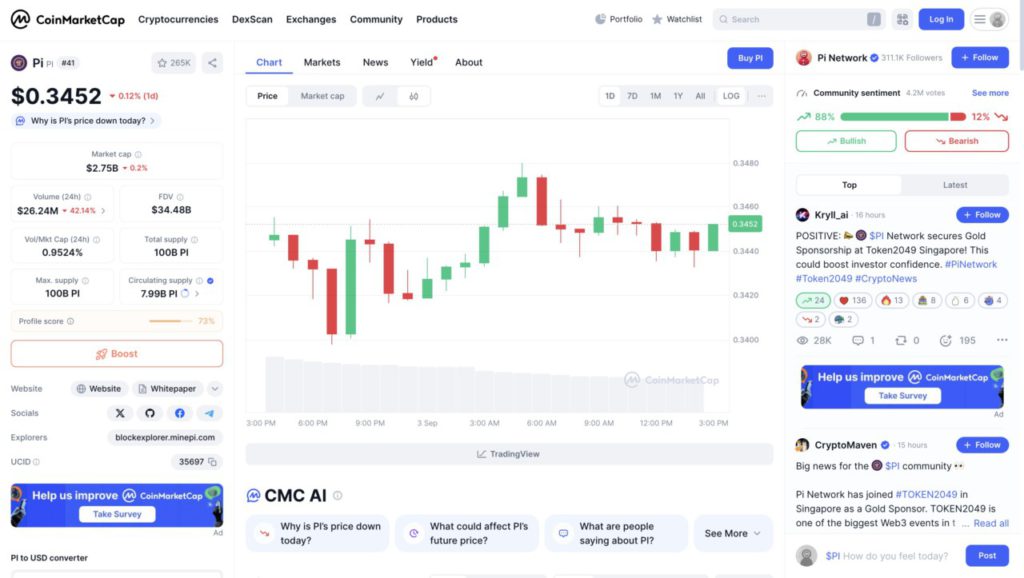Open the Whitepaper link

click(167, 389)
